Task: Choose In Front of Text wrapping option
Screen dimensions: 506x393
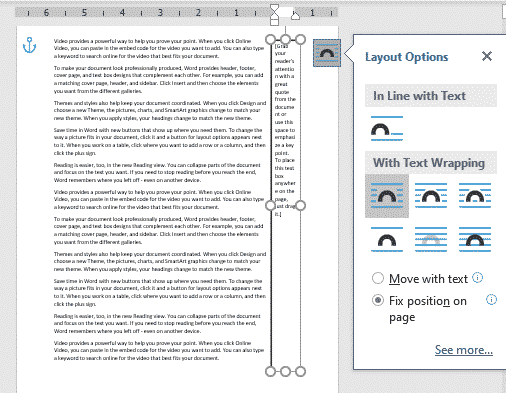Action: coord(475,239)
